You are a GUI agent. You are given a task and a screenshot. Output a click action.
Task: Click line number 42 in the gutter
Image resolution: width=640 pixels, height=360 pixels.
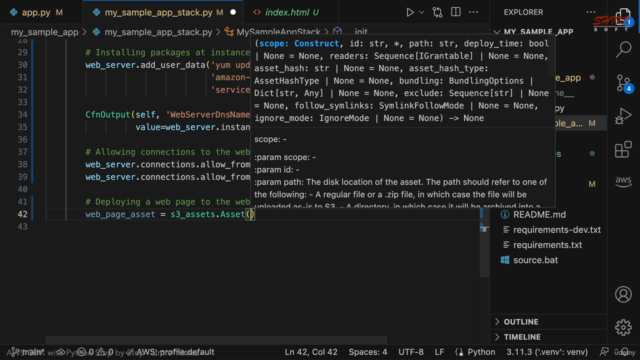(22, 214)
